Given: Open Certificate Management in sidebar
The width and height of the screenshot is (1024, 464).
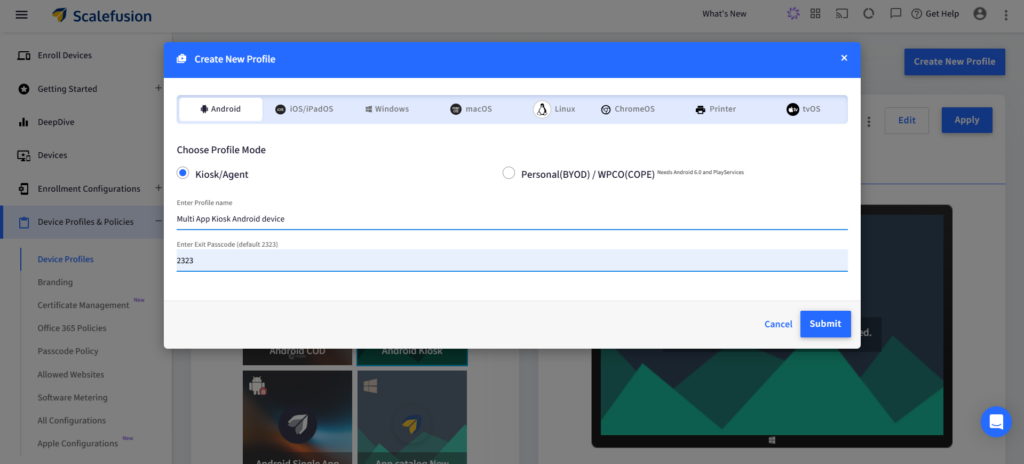Looking at the screenshot, I should tap(84, 305).
